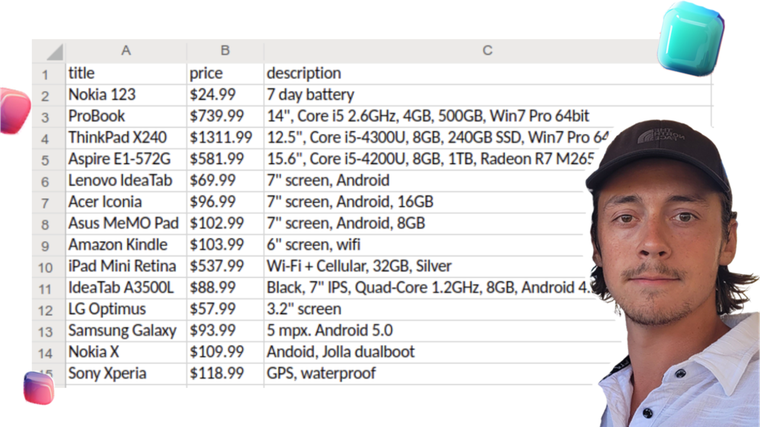The width and height of the screenshot is (760, 427).
Task: Select the Nokia 123 cell
Action: pyautogui.click(x=126, y=95)
